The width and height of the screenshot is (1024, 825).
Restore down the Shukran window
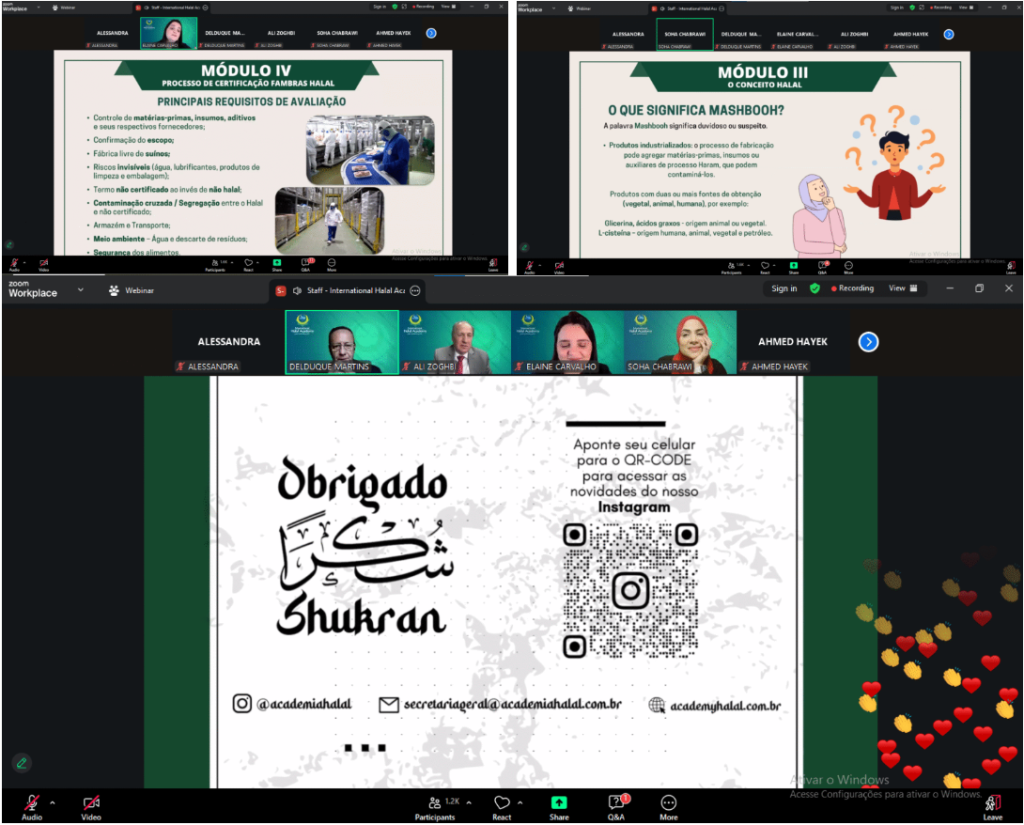[x=979, y=289]
